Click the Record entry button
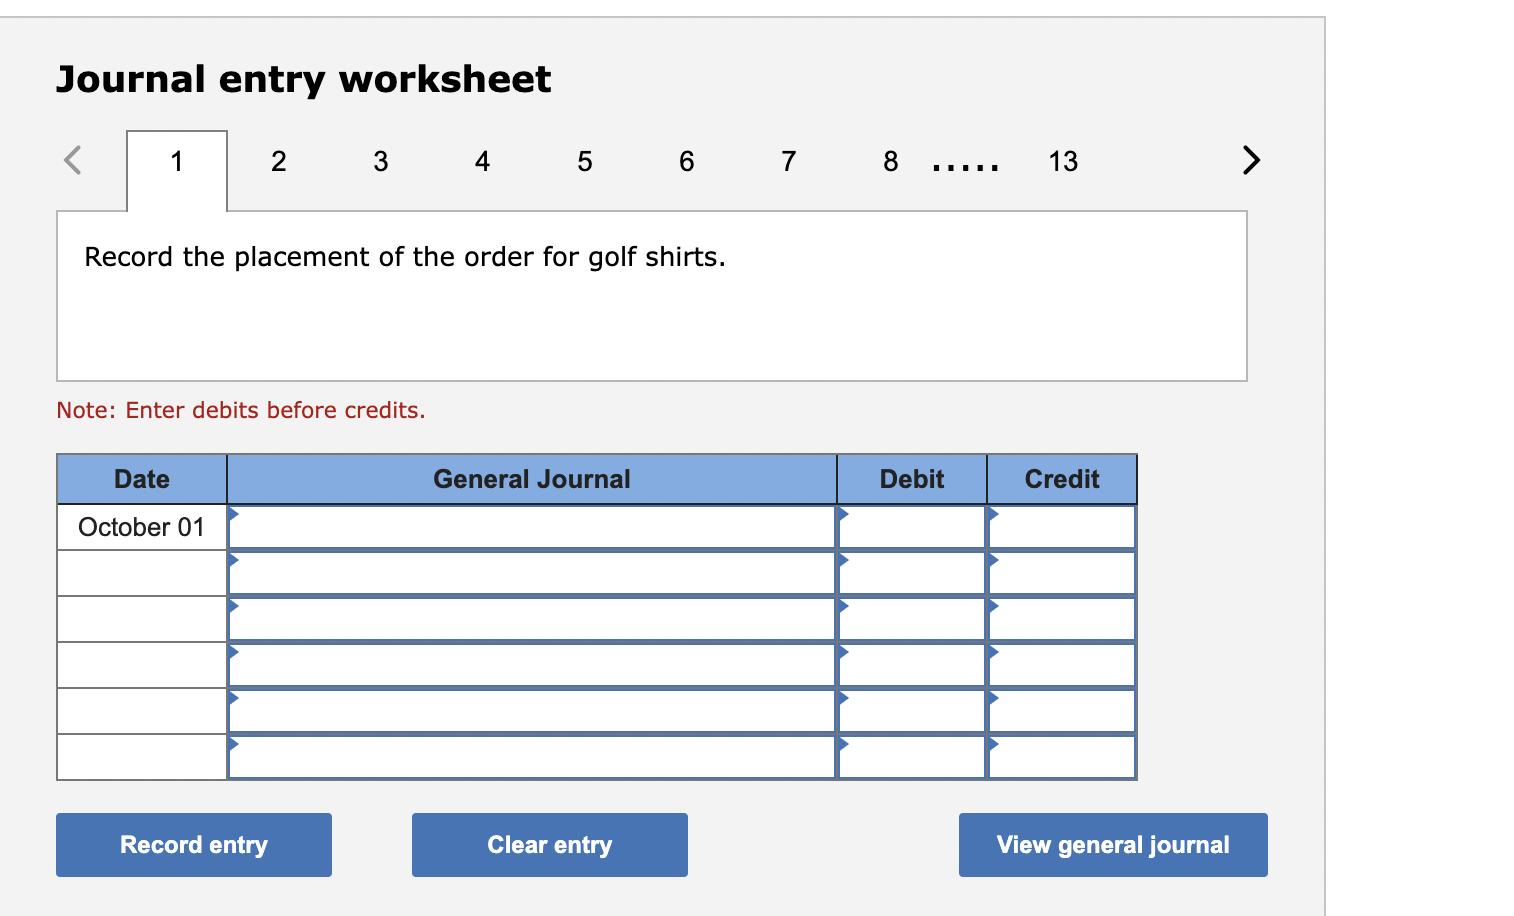Image resolution: width=1514 pixels, height=916 pixels. [x=193, y=844]
